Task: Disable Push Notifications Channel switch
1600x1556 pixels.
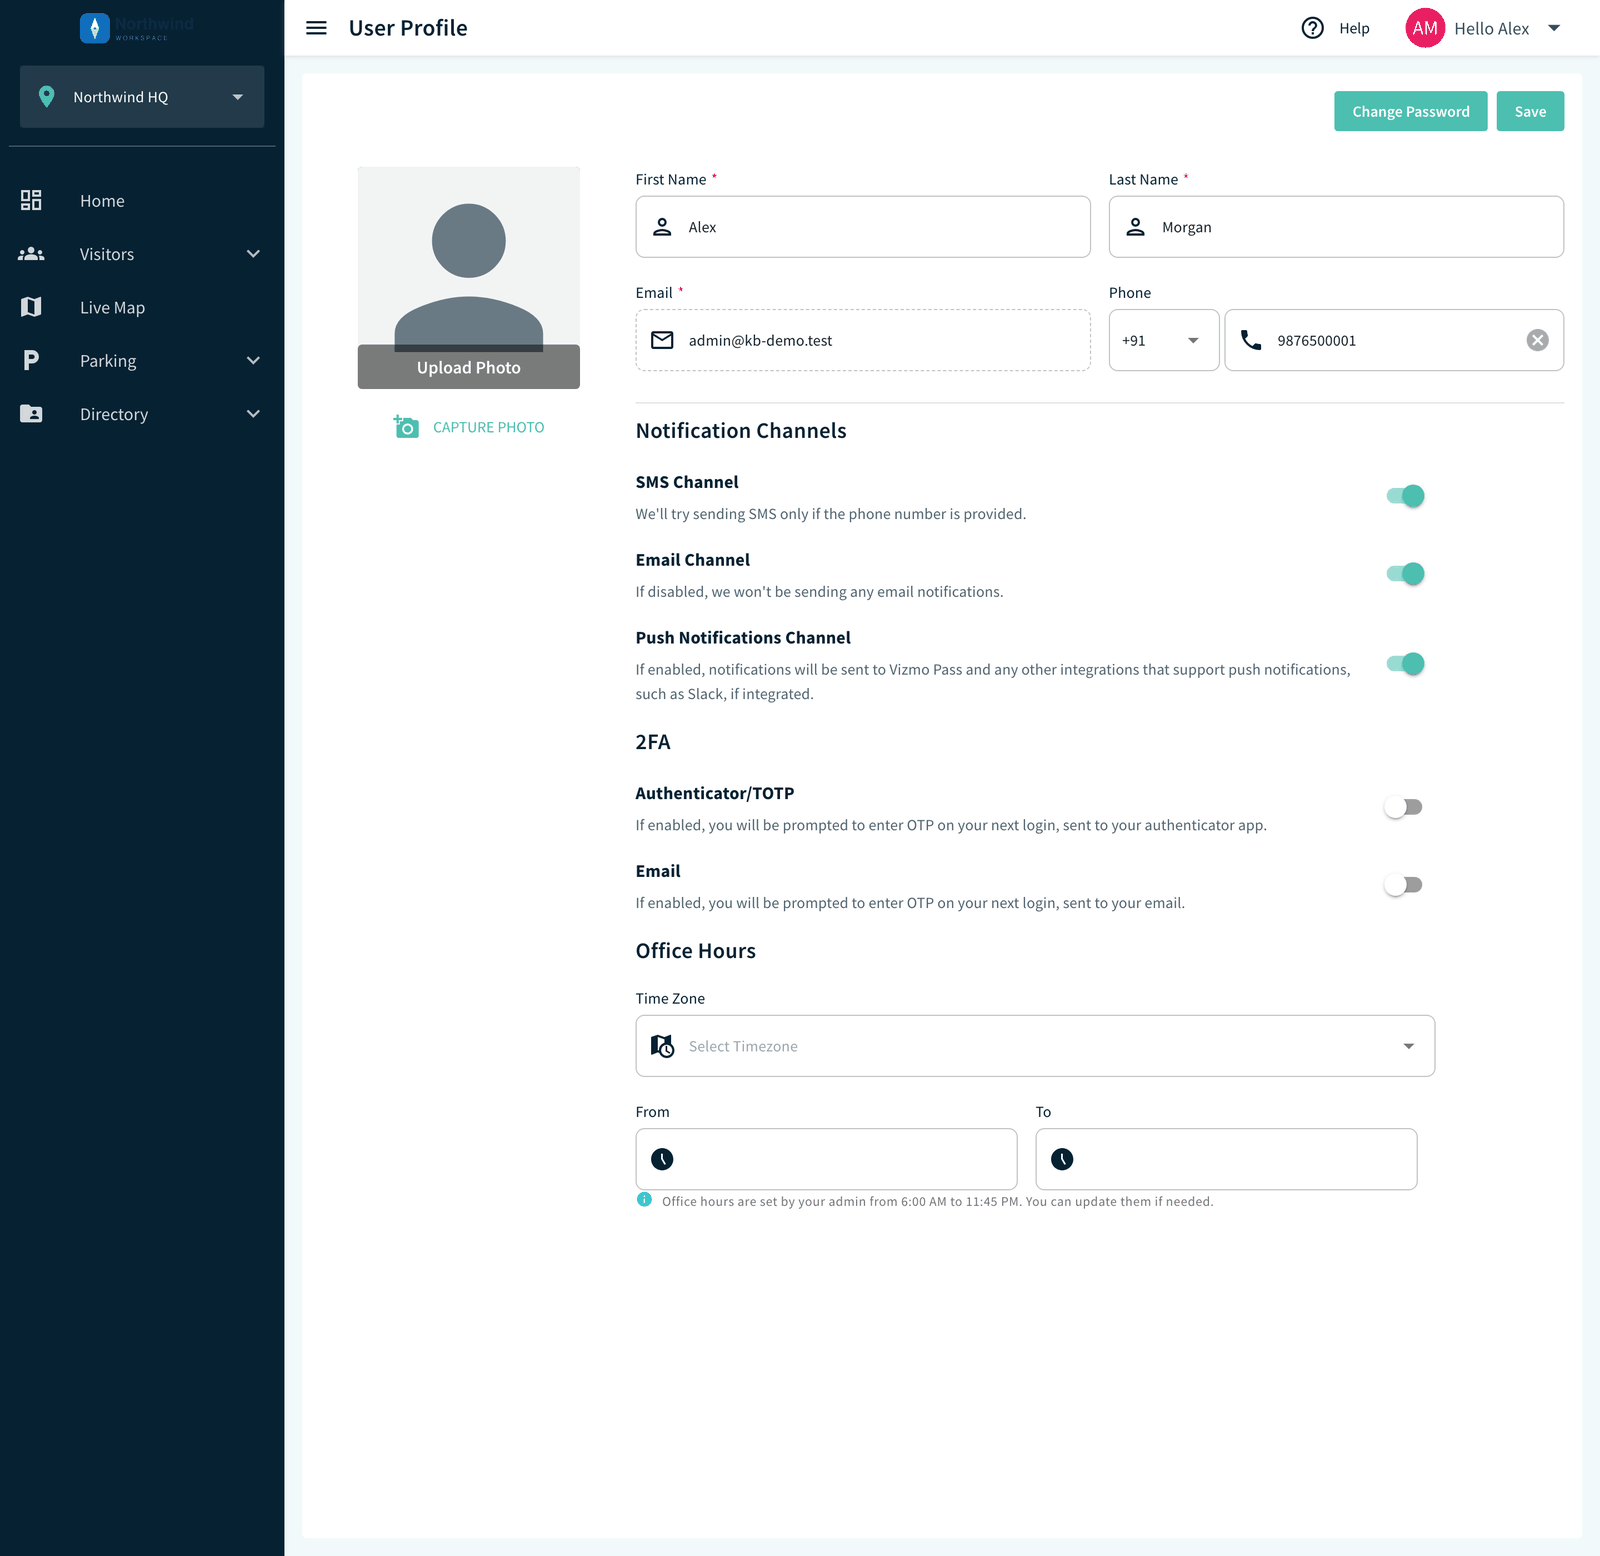Action: click(x=1405, y=664)
